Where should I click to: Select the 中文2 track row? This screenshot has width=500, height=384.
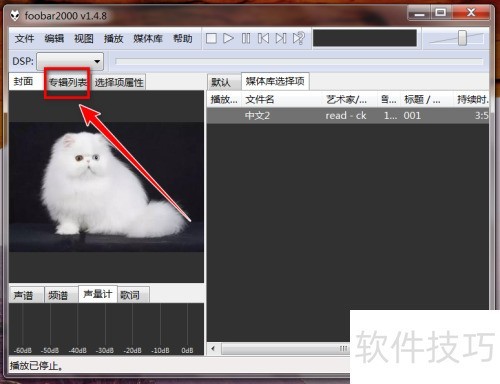point(348,116)
